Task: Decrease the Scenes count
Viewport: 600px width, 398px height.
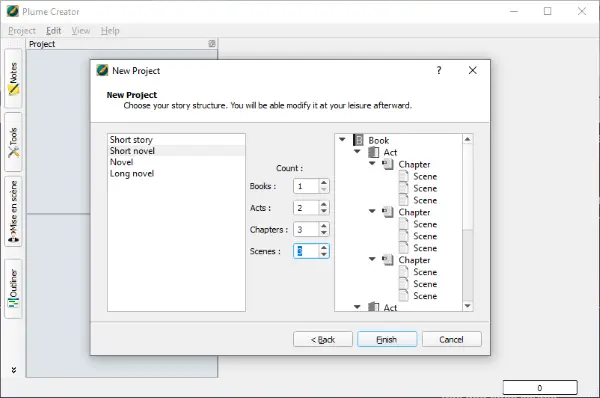Action: (324, 254)
